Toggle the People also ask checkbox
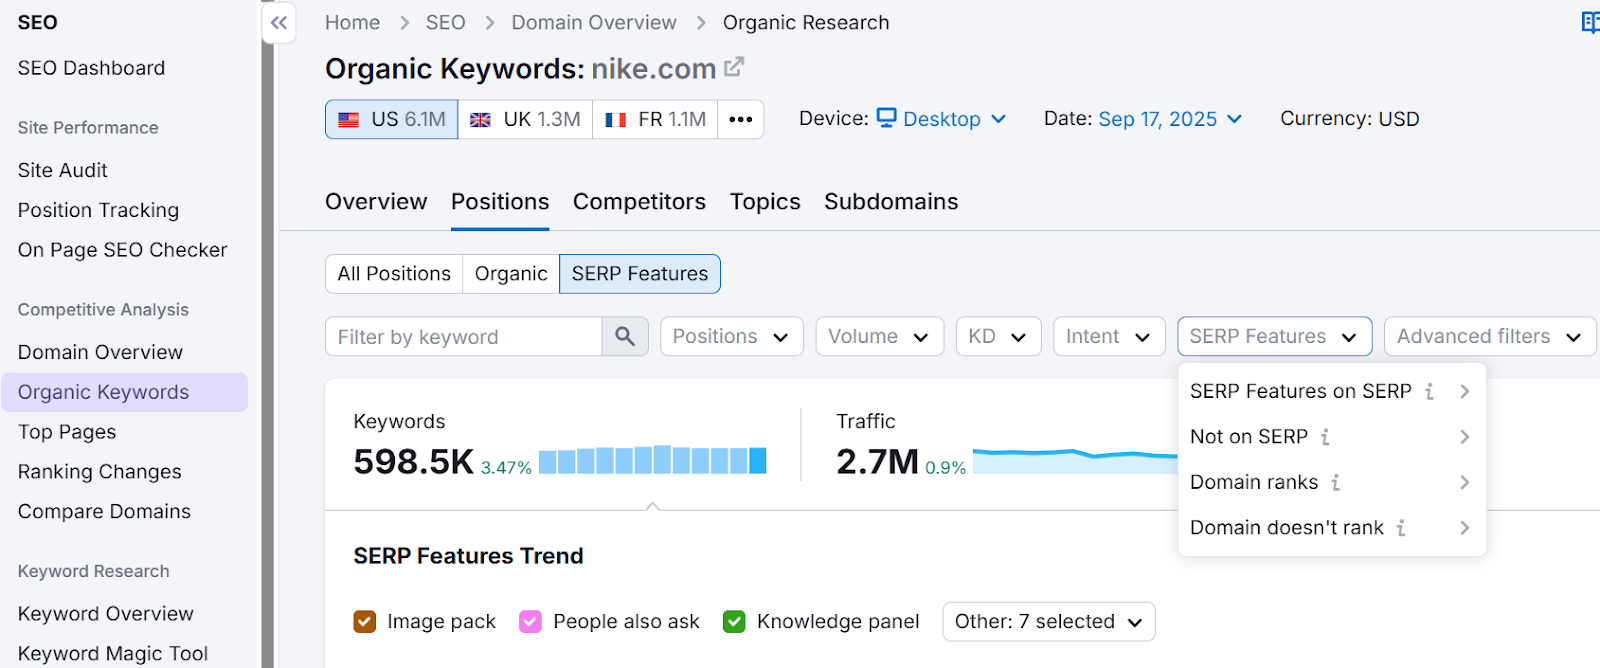Screen dimensions: 1600x668 [531, 622]
